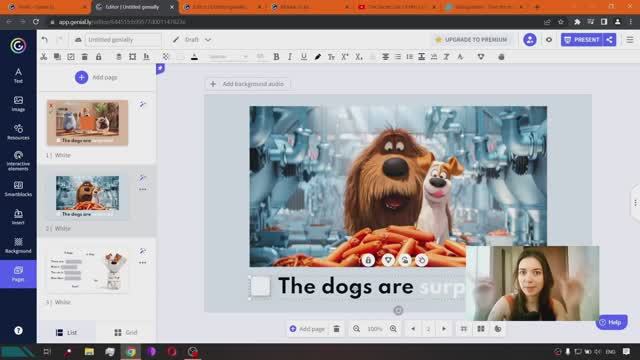Image resolution: width=640 pixels, height=360 pixels.
Task: Click the copy icon in toolbar
Action: click(x=57, y=57)
